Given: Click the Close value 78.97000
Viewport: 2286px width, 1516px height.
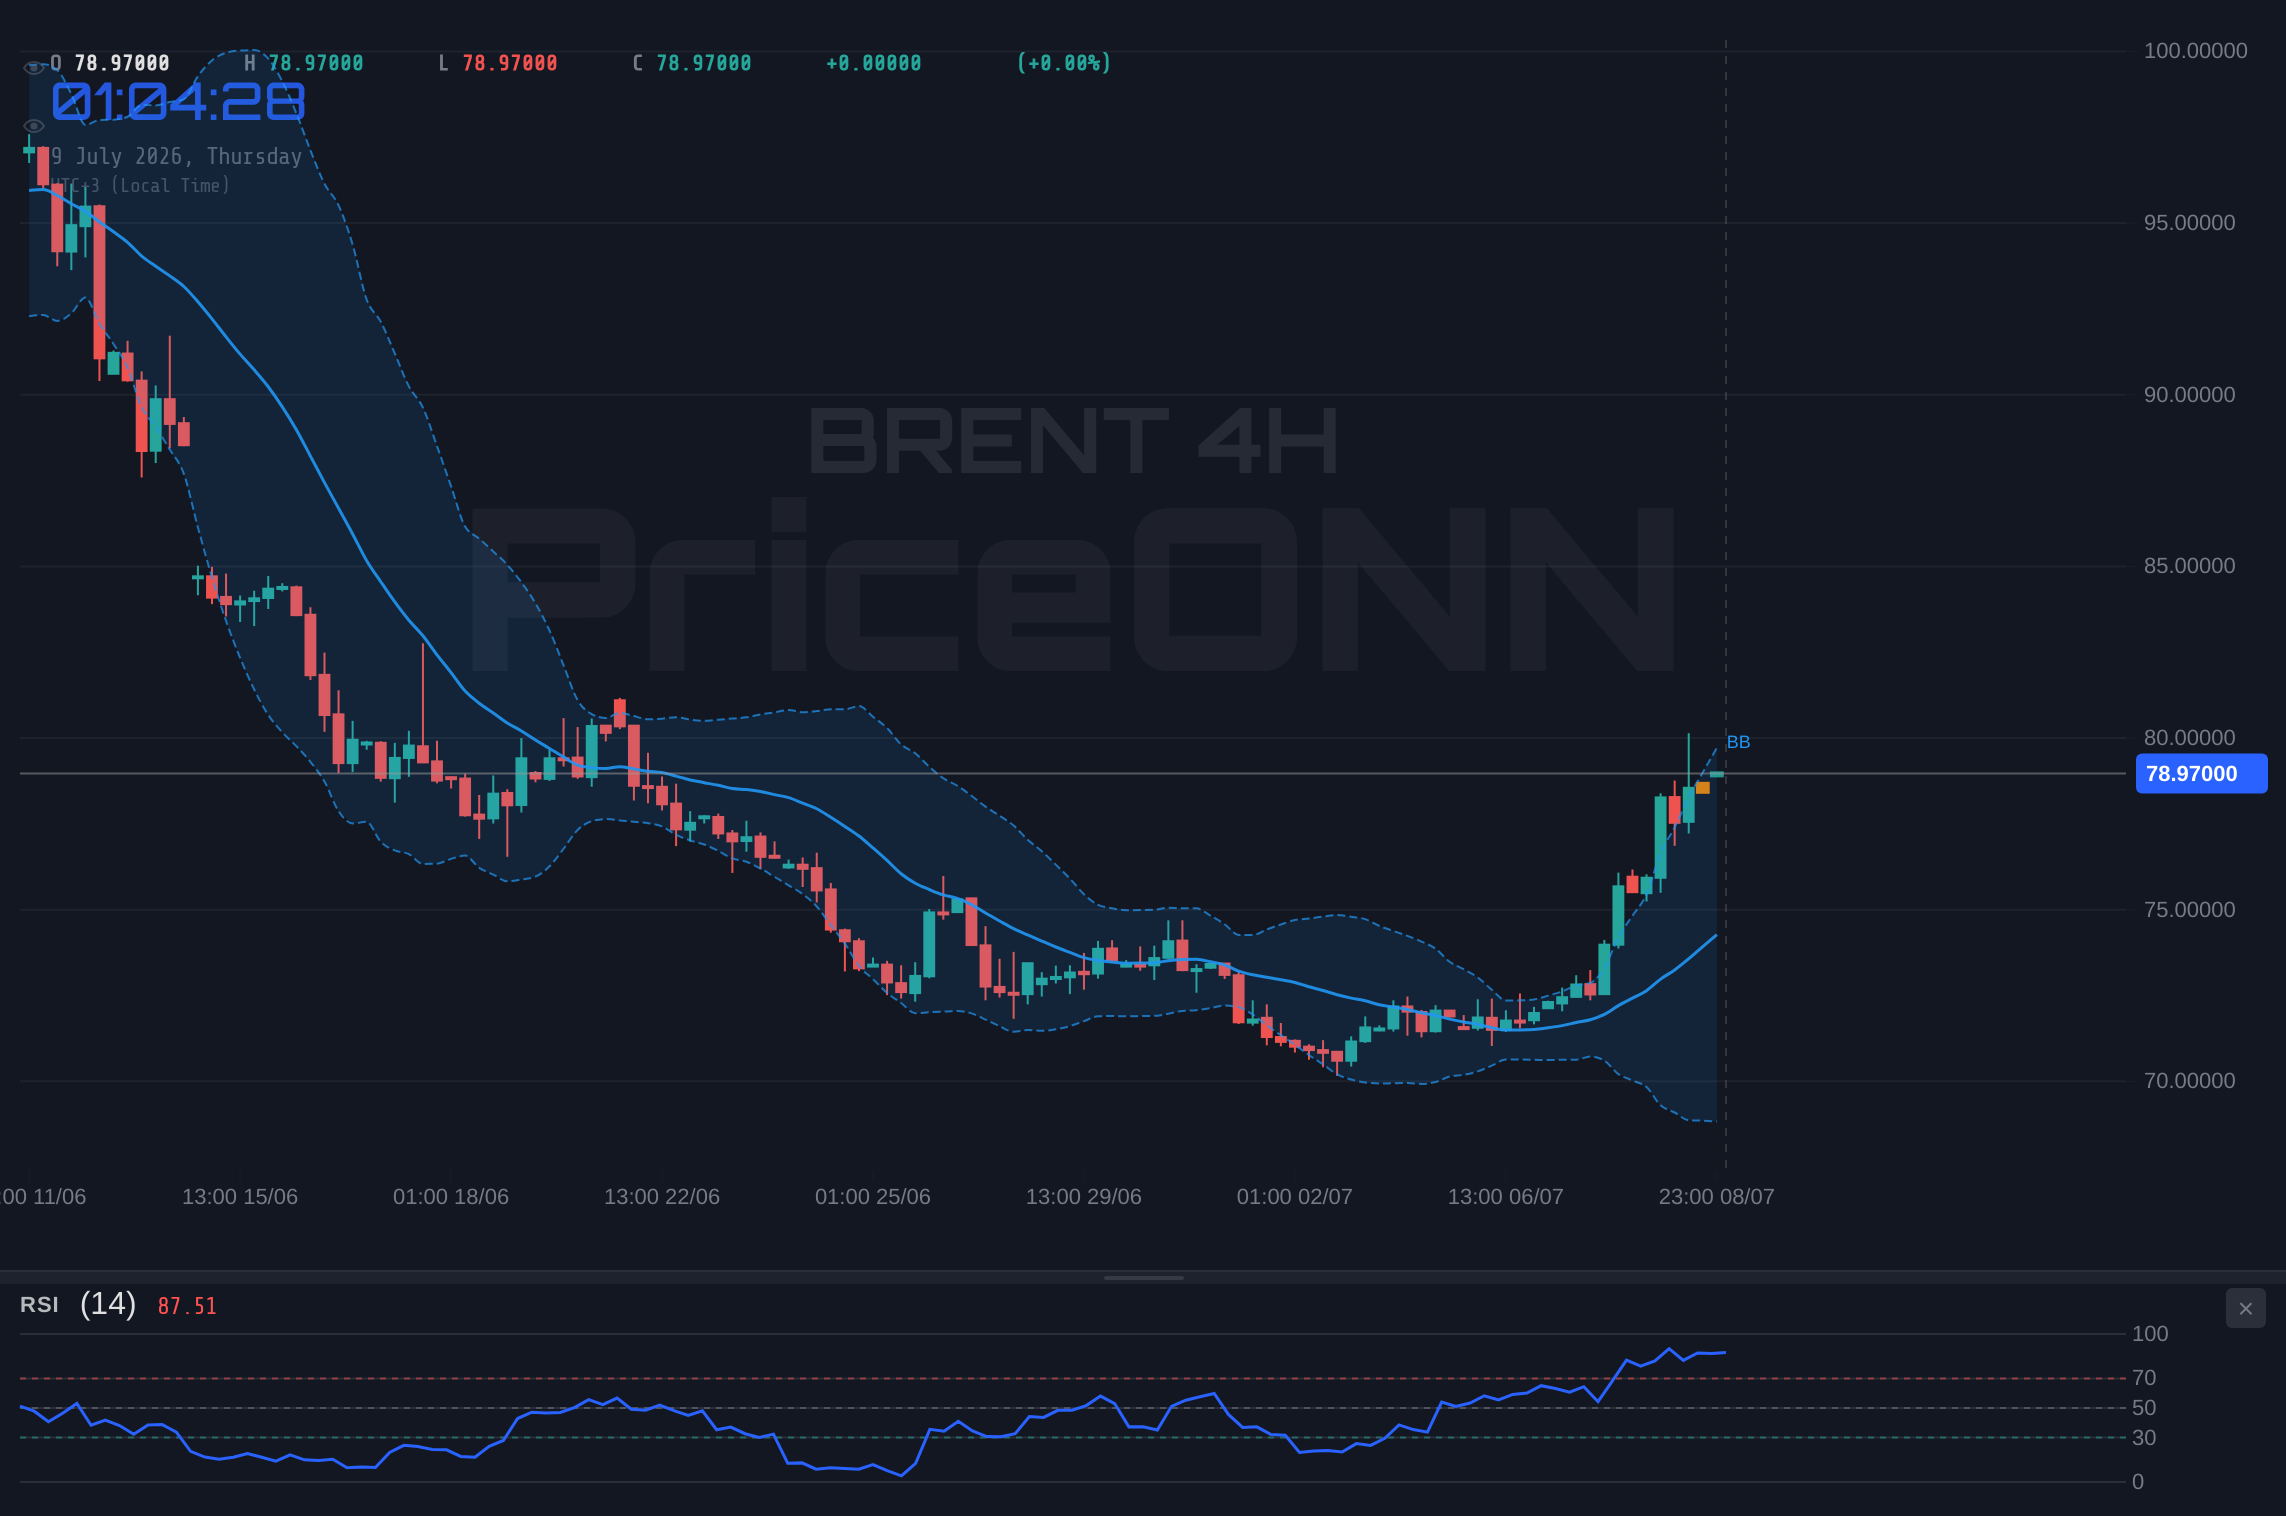Looking at the screenshot, I should coord(704,63).
